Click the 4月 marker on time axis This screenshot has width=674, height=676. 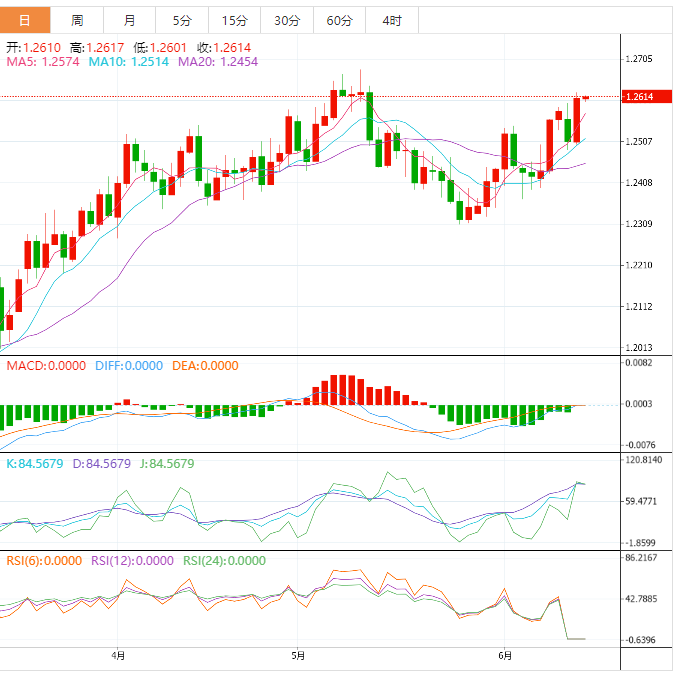tap(119, 656)
